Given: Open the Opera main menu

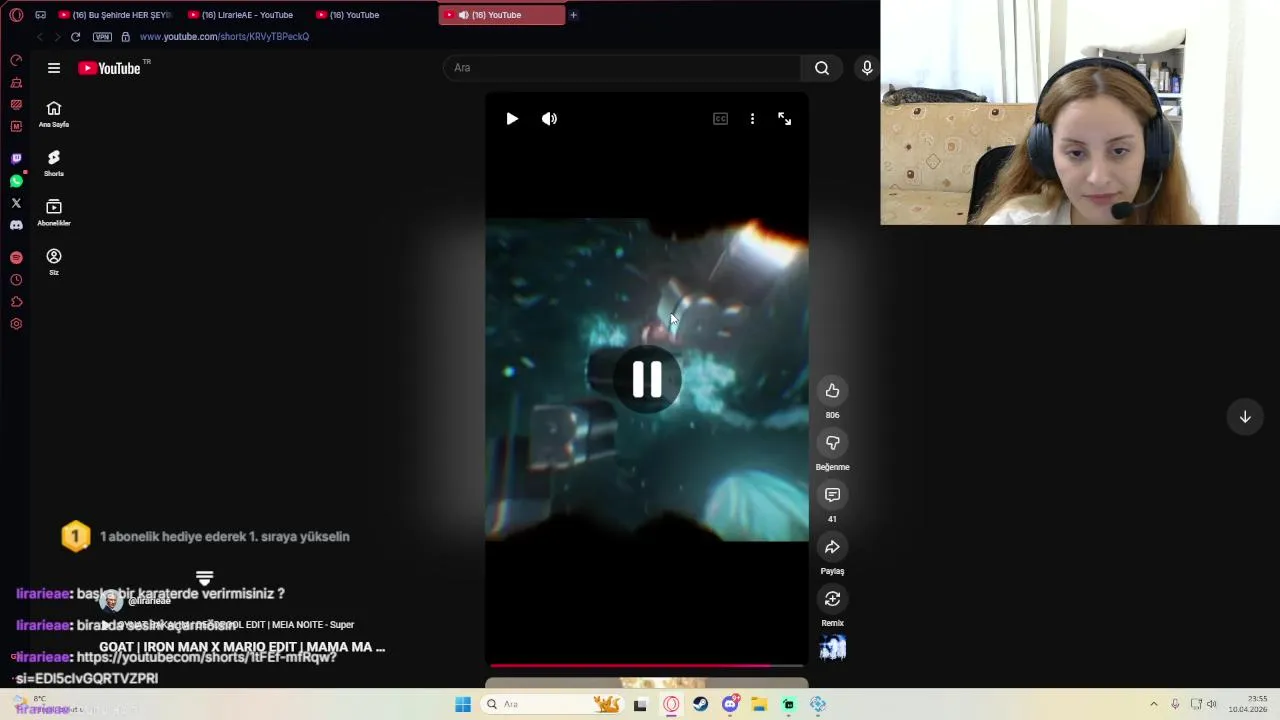Looking at the screenshot, I should click(16, 15).
